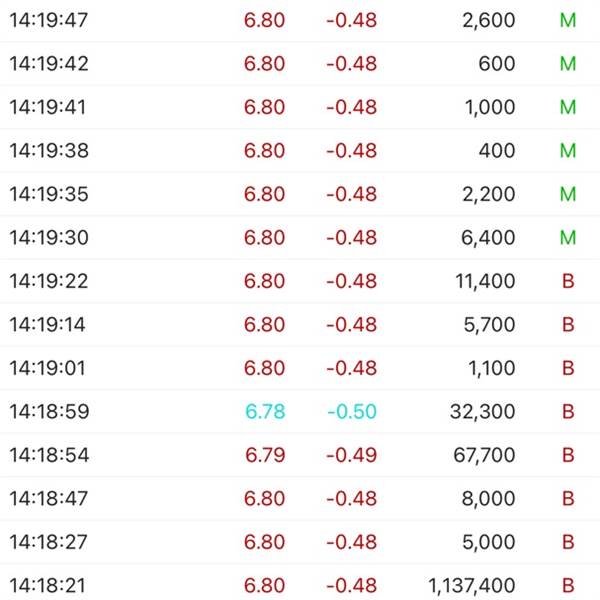Viewport: 600px width, 600px height.
Task: Tap the green M indicator at 14:19:41
Action: click(568, 107)
